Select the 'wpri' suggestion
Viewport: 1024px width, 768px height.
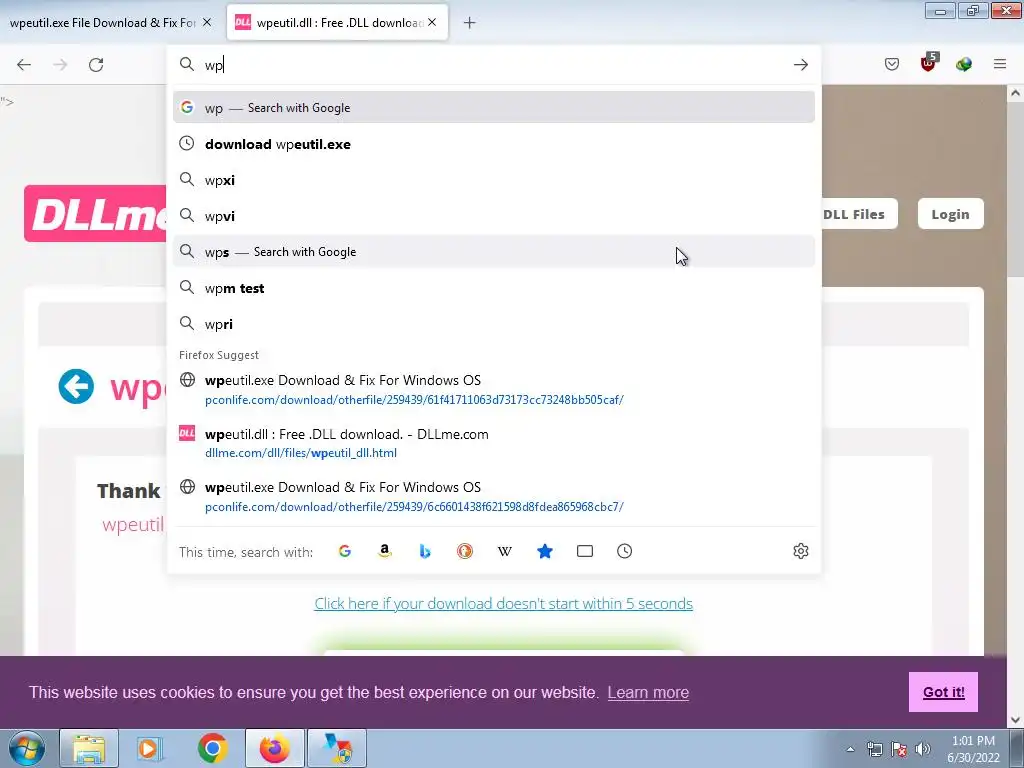[494, 324]
